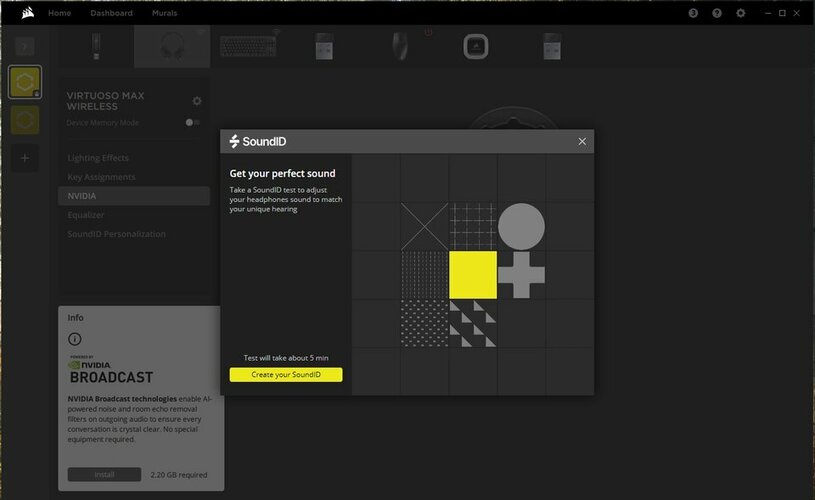Select the first yellow profile thumbnail
The image size is (815, 500).
click(25, 82)
